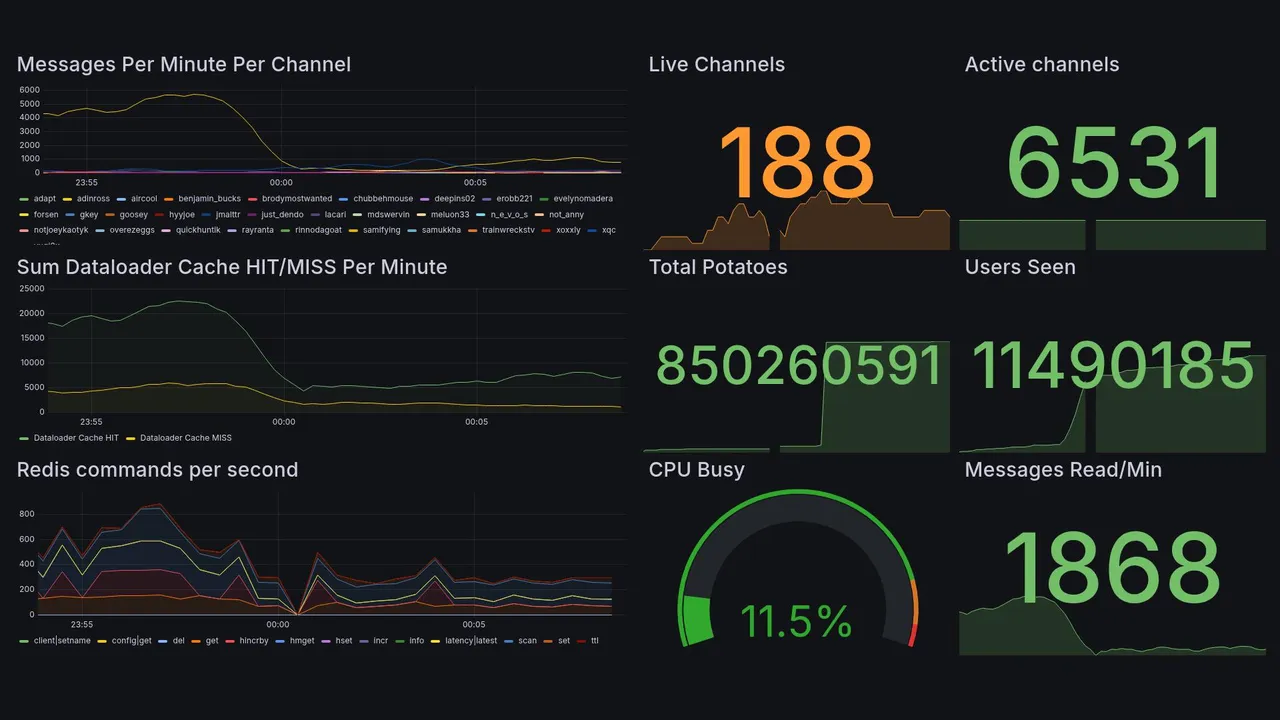Image resolution: width=1280 pixels, height=720 pixels.
Task: Select xoxxly in the channel legend
Action: click(x=561, y=231)
